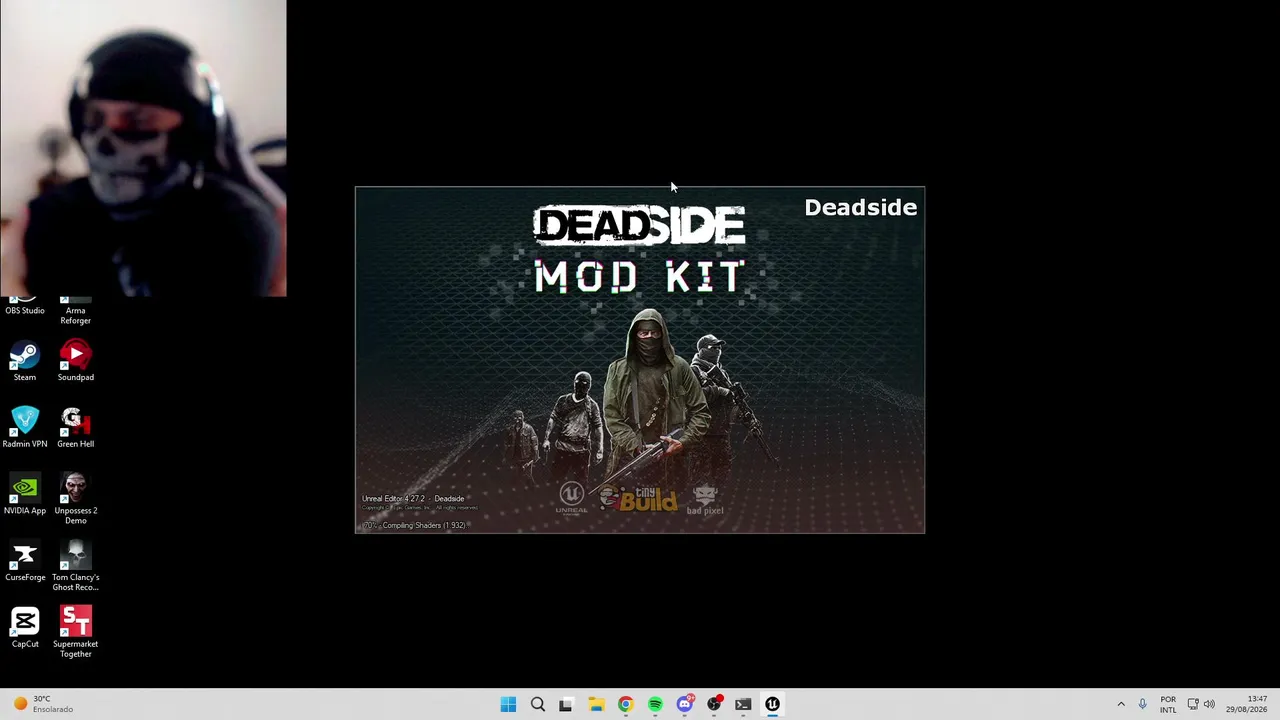Open the CapCut desktop shortcut
The width and height of the screenshot is (1280, 720).
coord(25,628)
